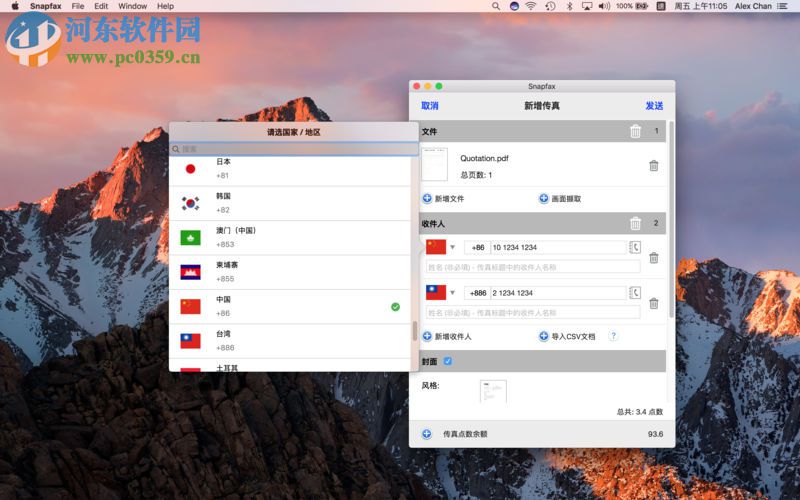Select the Cambodia flag in the country list
Viewport: 800px width, 500px height.
coord(190,272)
